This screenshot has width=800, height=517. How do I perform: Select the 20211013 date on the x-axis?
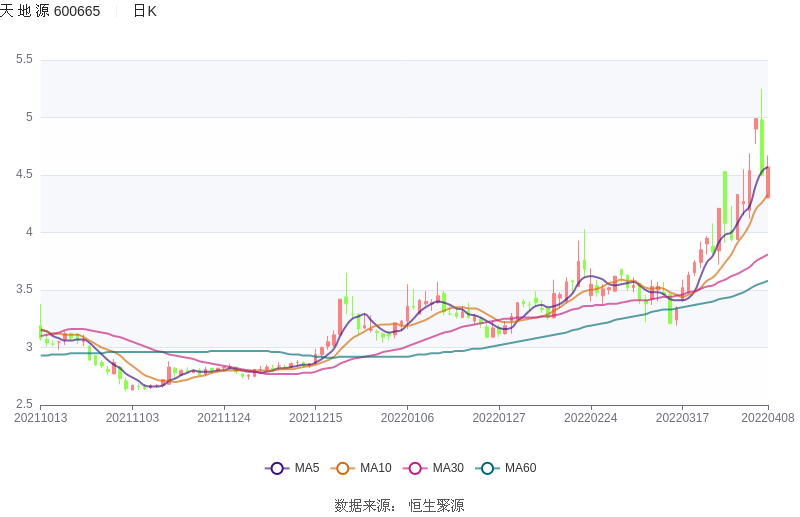(41, 418)
